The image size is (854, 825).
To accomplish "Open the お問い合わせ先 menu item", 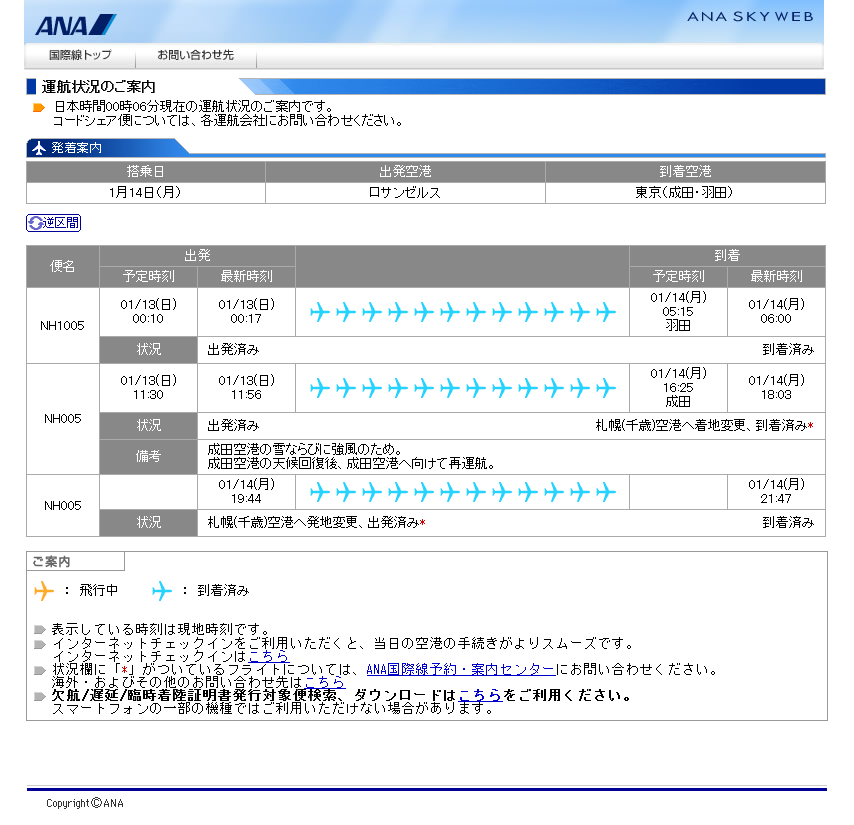I will (195, 55).
